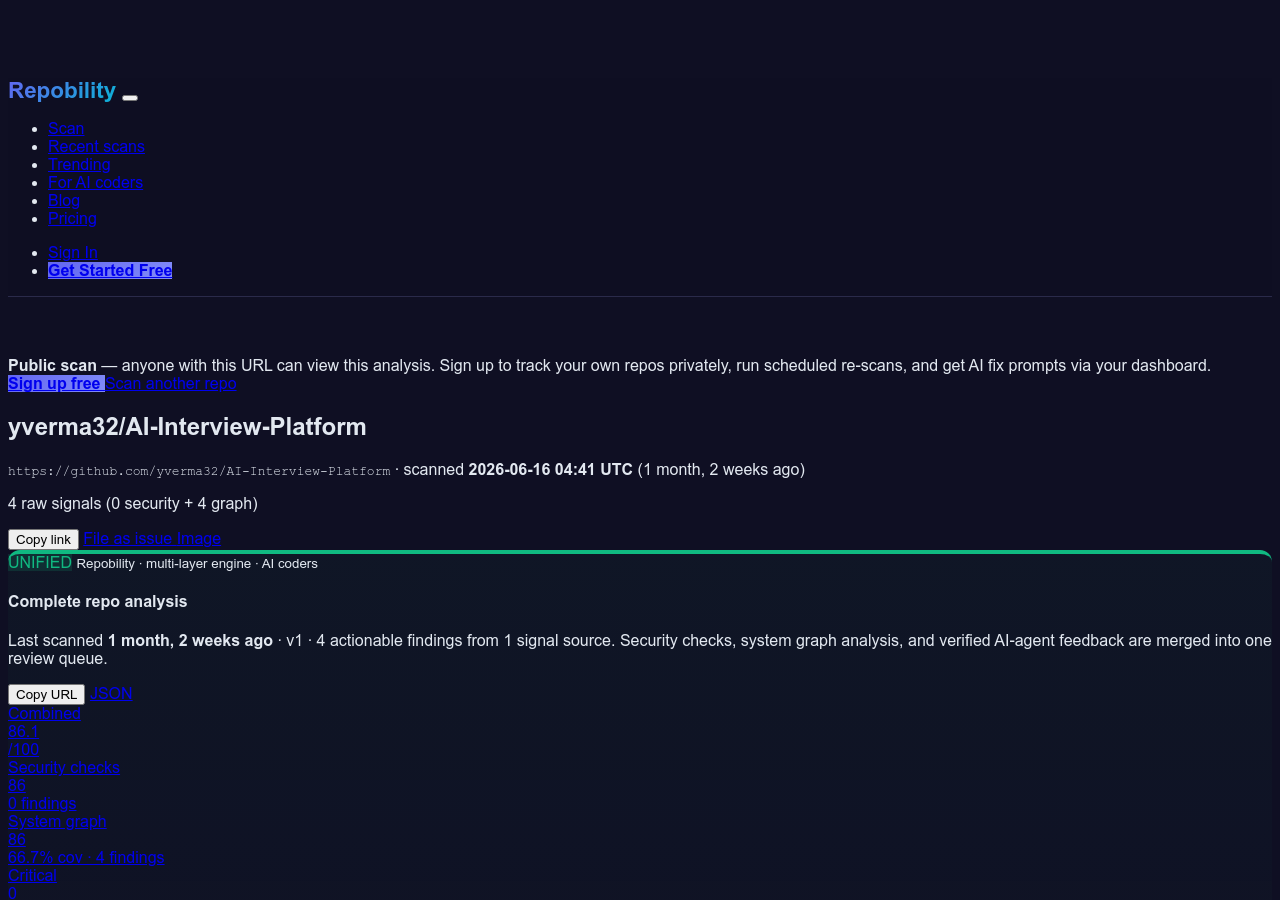The width and height of the screenshot is (1280, 900).
Task: Open the Repobility home logo link
Action: (x=62, y=90)
